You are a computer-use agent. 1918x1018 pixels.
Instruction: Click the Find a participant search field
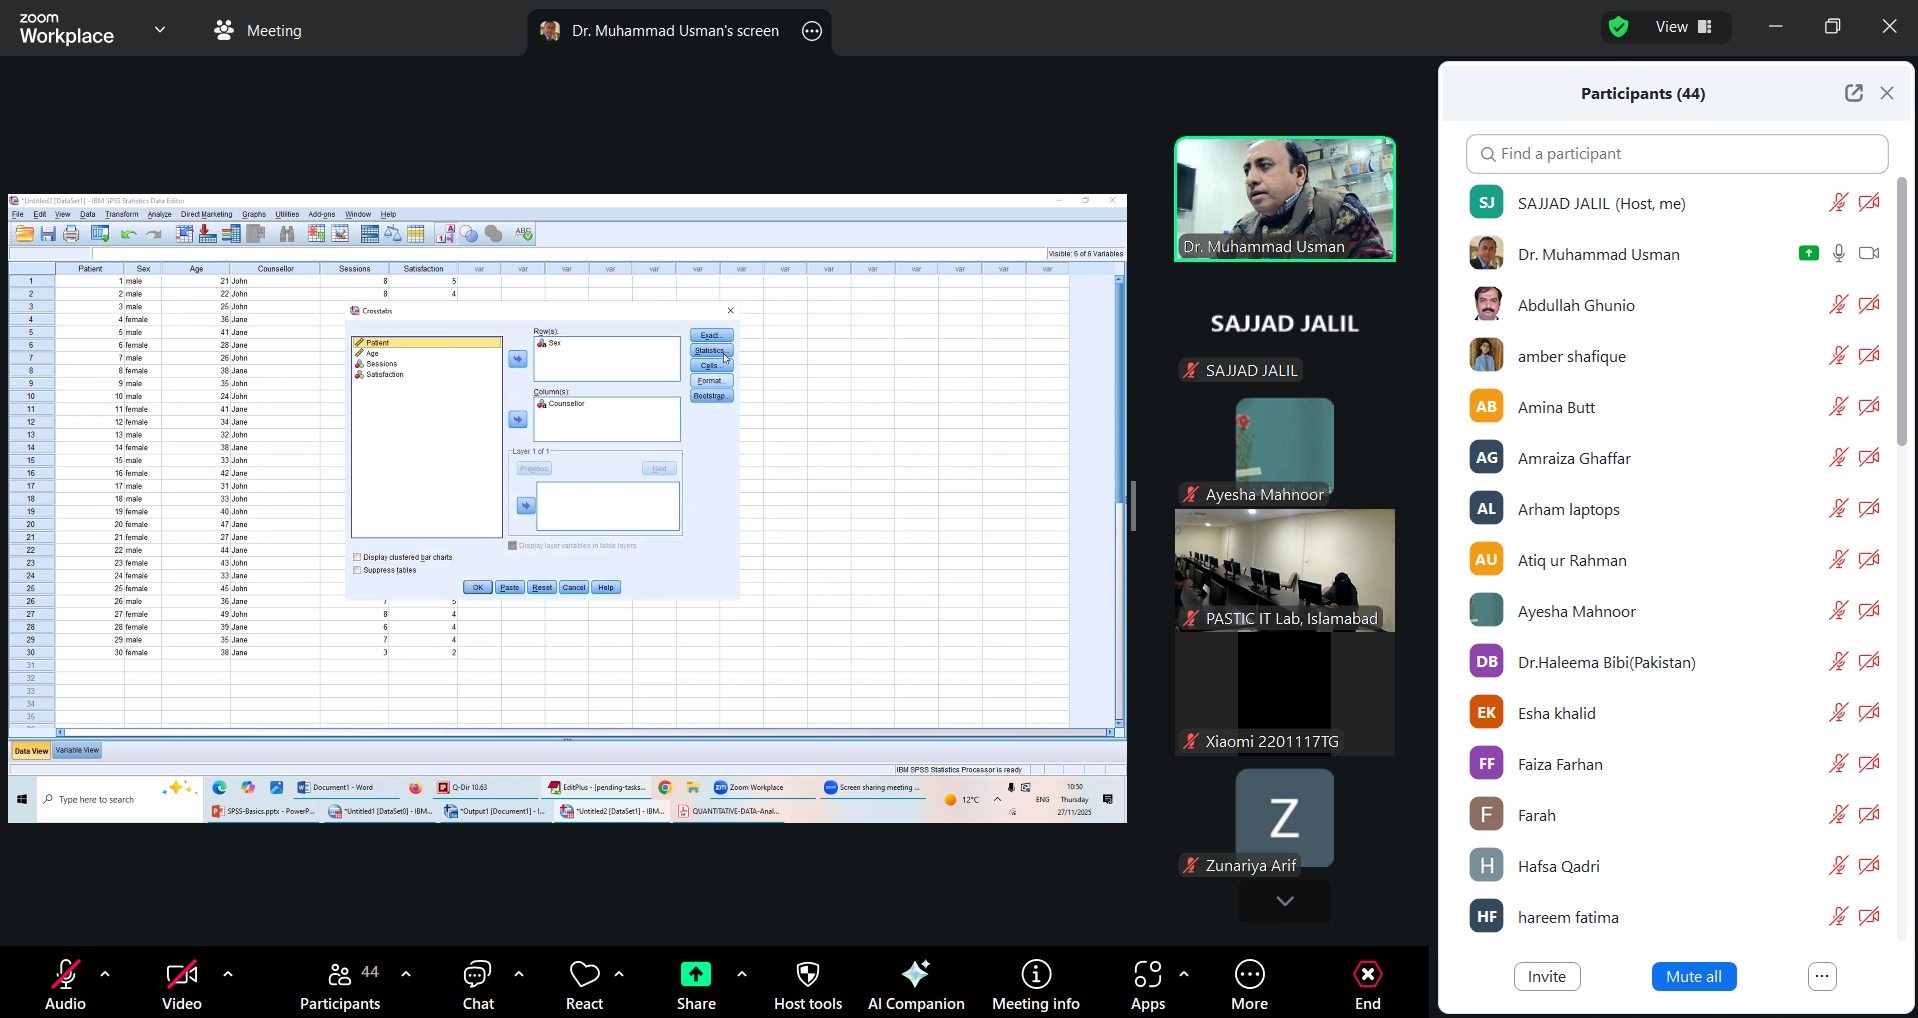click(1676, 153)
